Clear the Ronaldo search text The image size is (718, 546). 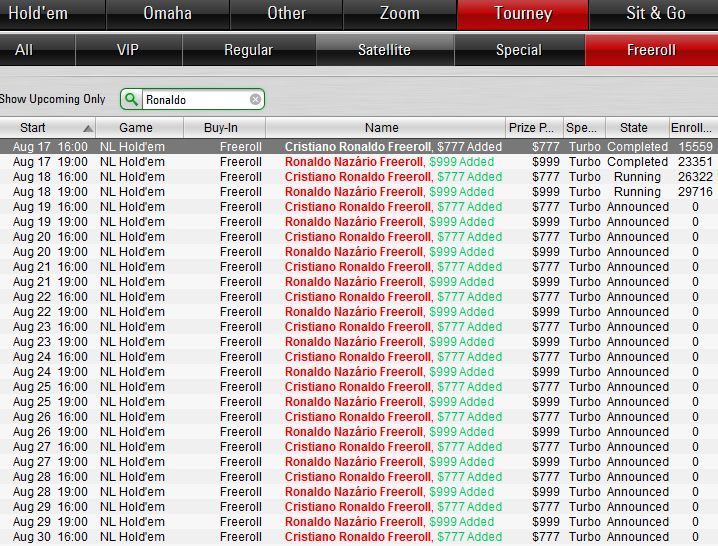[256, 99]
